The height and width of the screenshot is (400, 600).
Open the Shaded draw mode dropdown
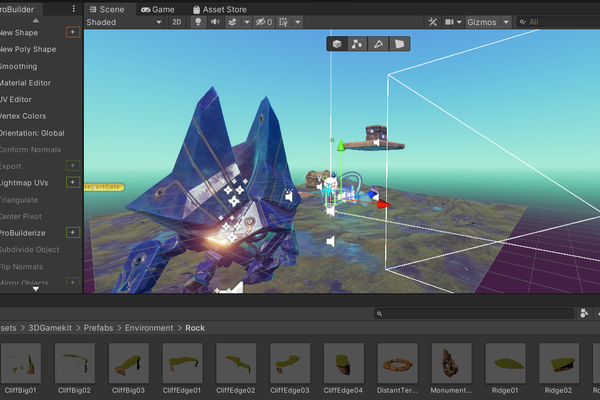[x=124, y=22]
